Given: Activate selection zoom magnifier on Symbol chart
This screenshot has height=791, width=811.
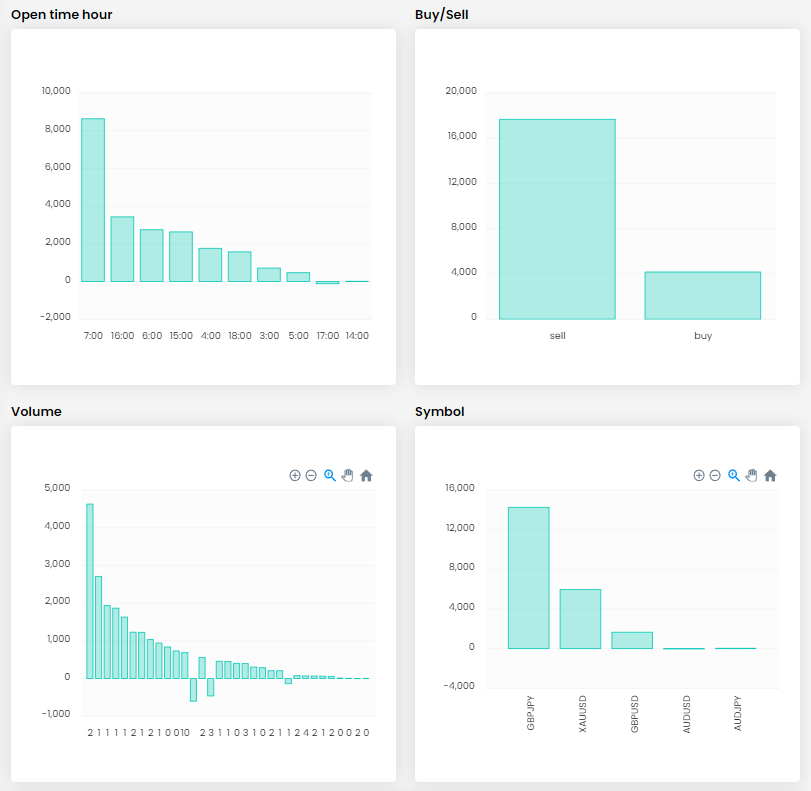Looking at the screenshot, I should point(733,475).
